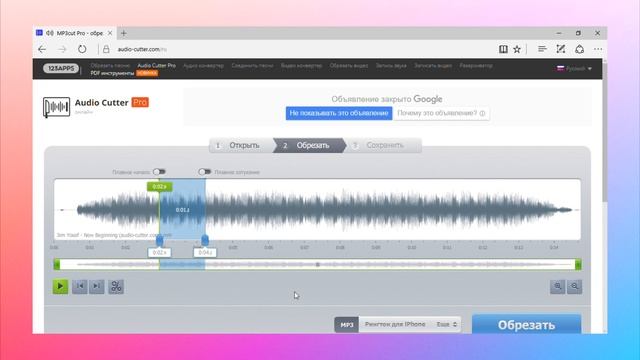Open Запись звука nav item
This screenshot has width=640, height=360.
(391, 66)
